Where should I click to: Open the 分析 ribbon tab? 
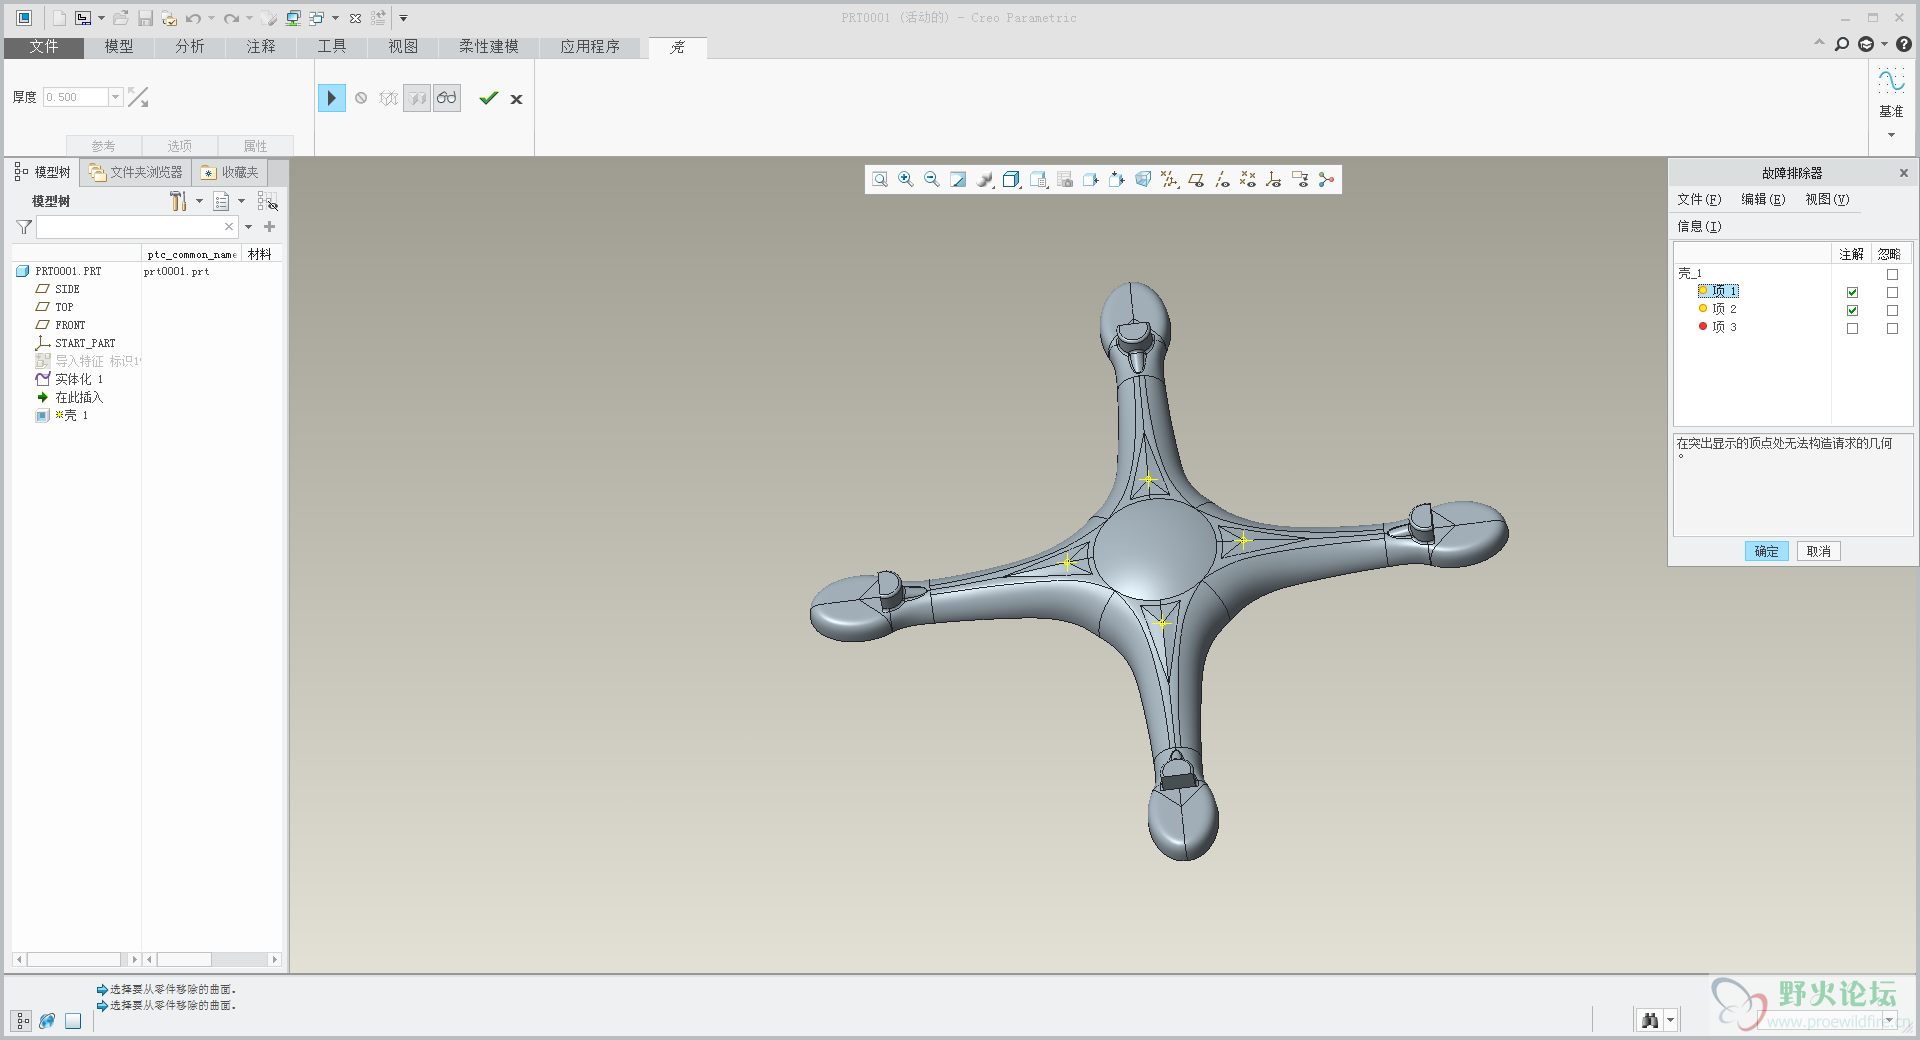[x=190, y=47]
